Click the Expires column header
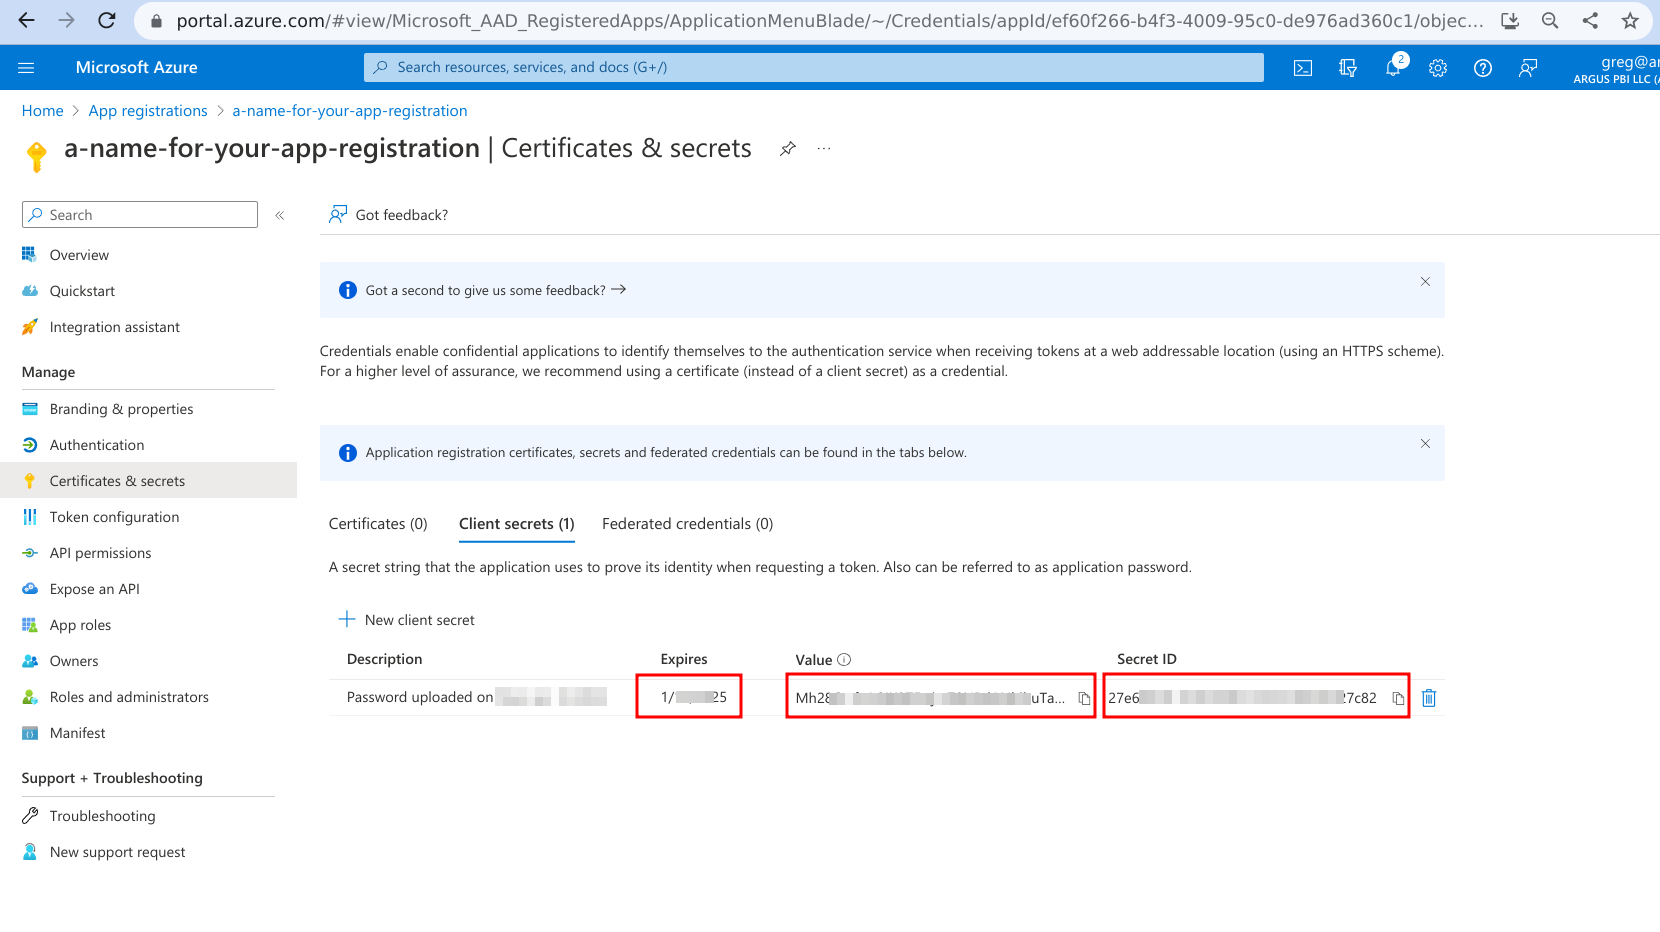Image resolution: width=1660 pixels, height=932 pixels. point(684,660)
